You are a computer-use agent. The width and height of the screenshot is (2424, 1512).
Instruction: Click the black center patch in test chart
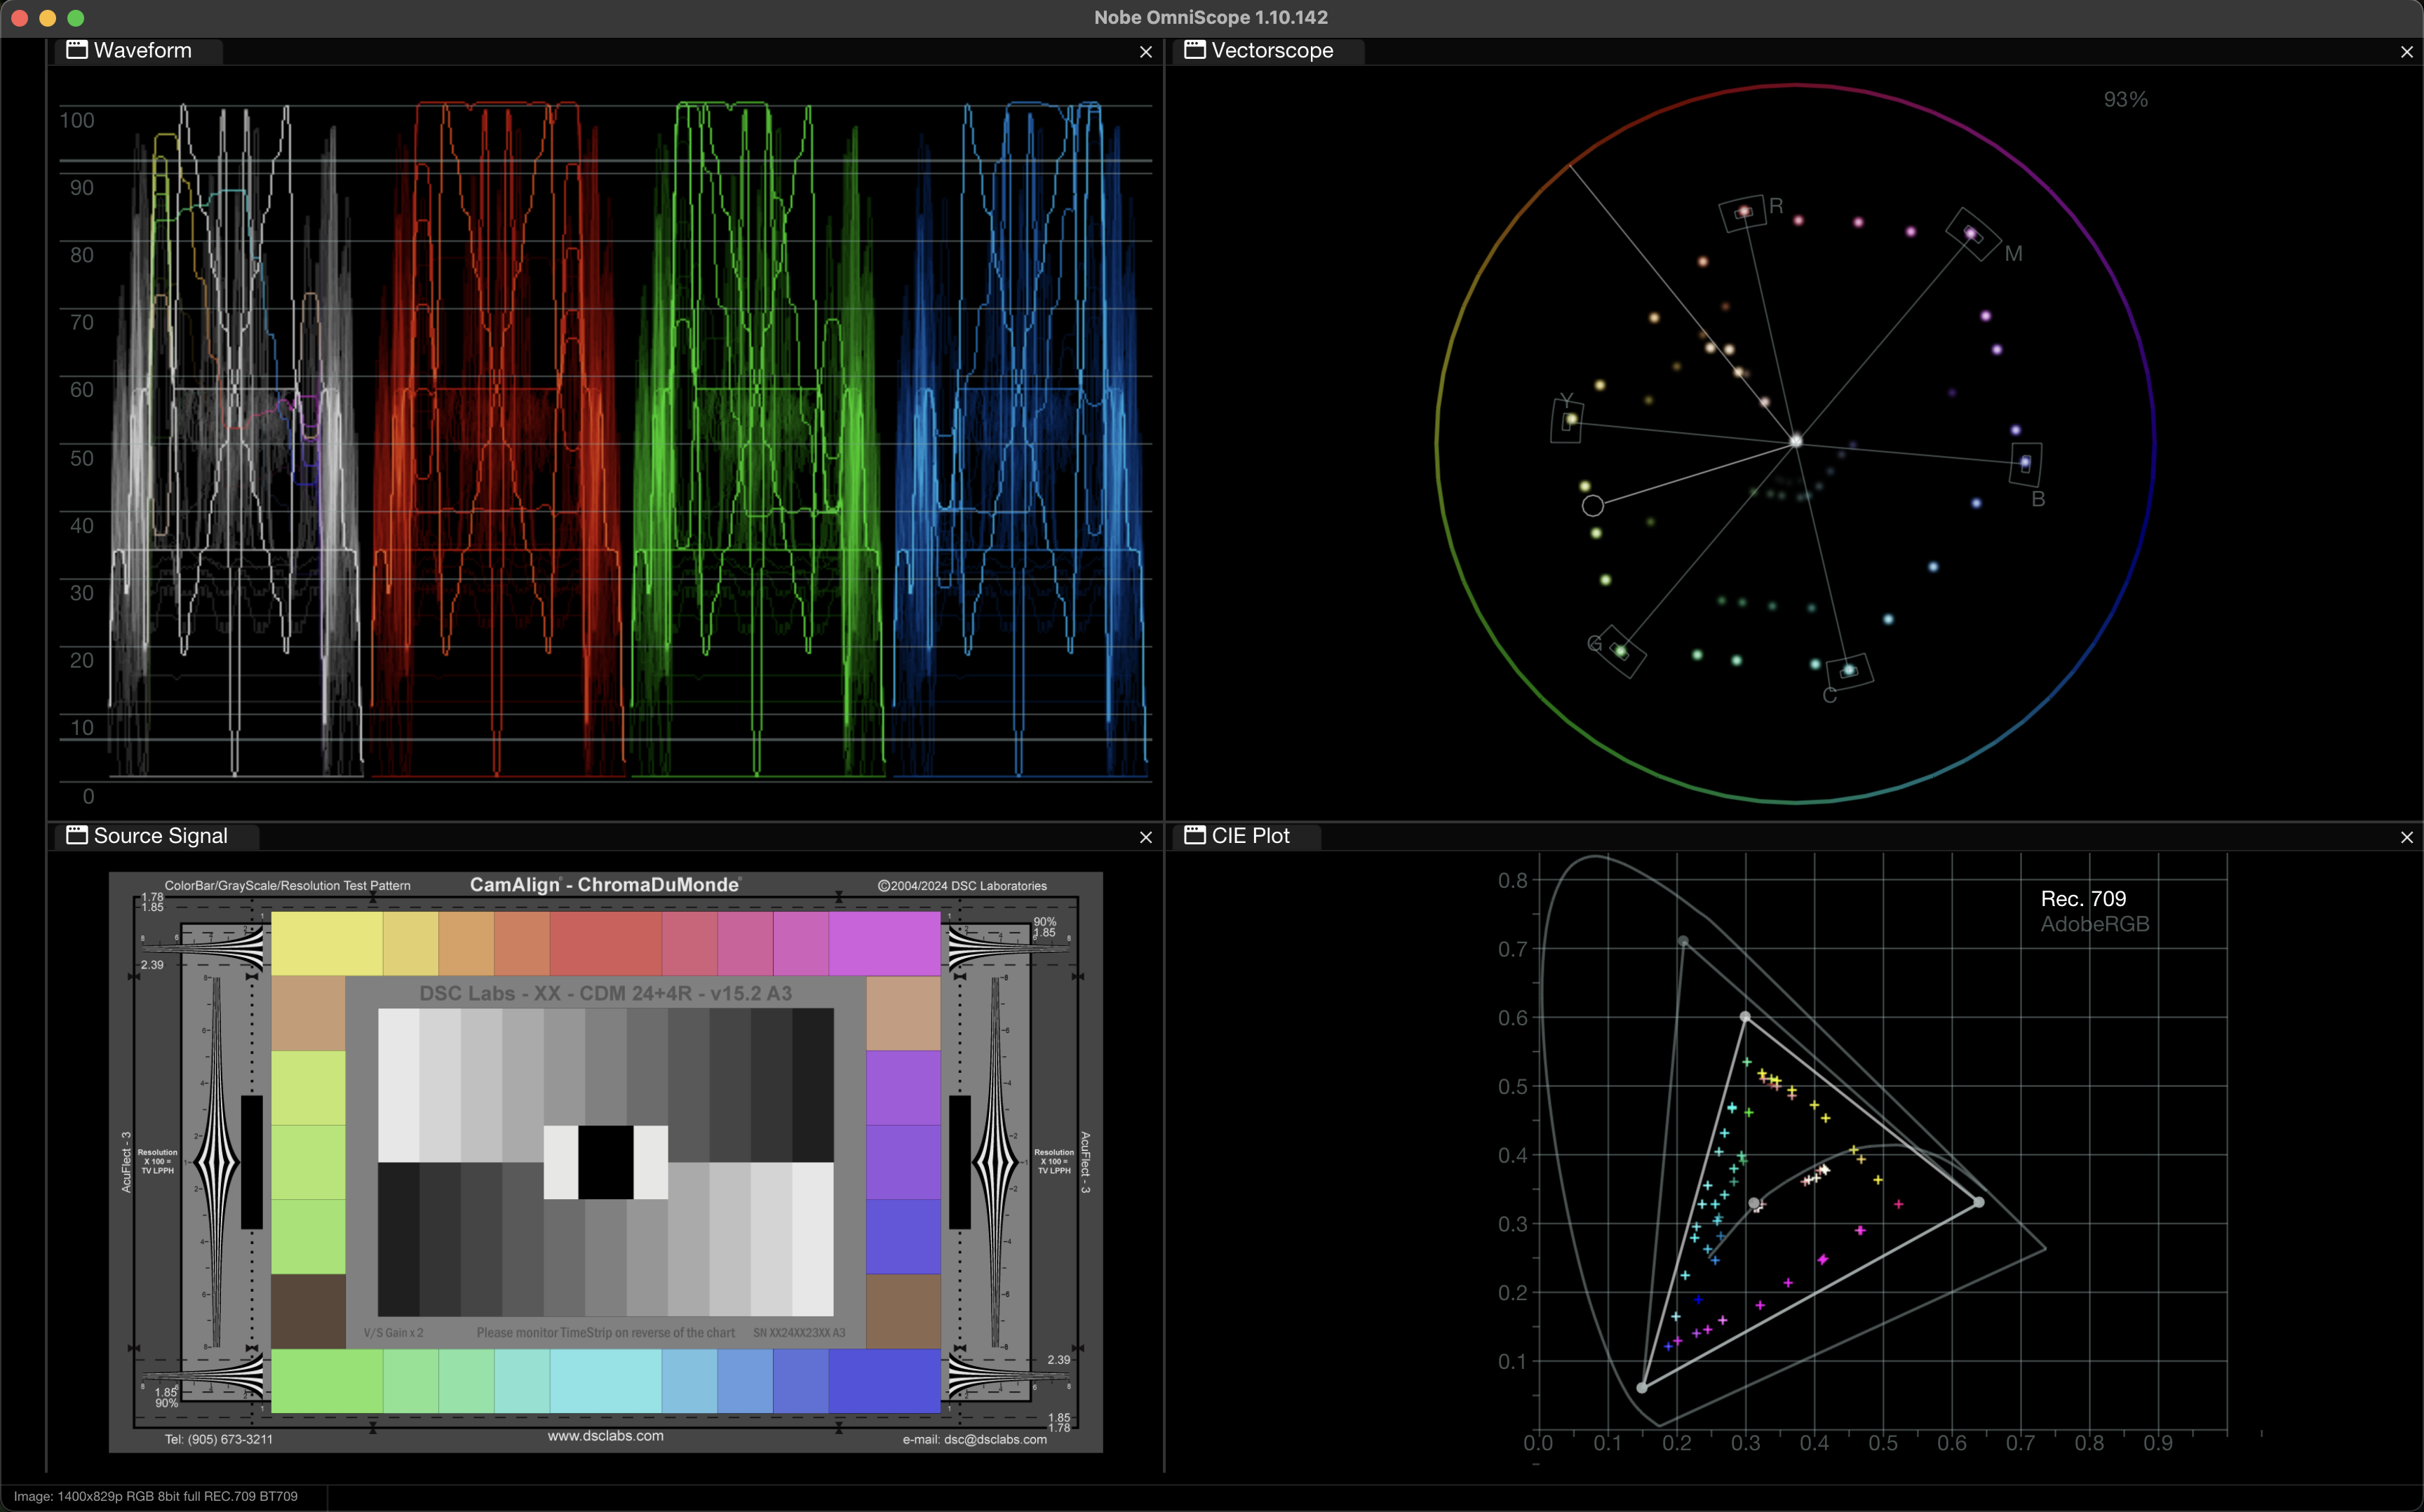606,1162
